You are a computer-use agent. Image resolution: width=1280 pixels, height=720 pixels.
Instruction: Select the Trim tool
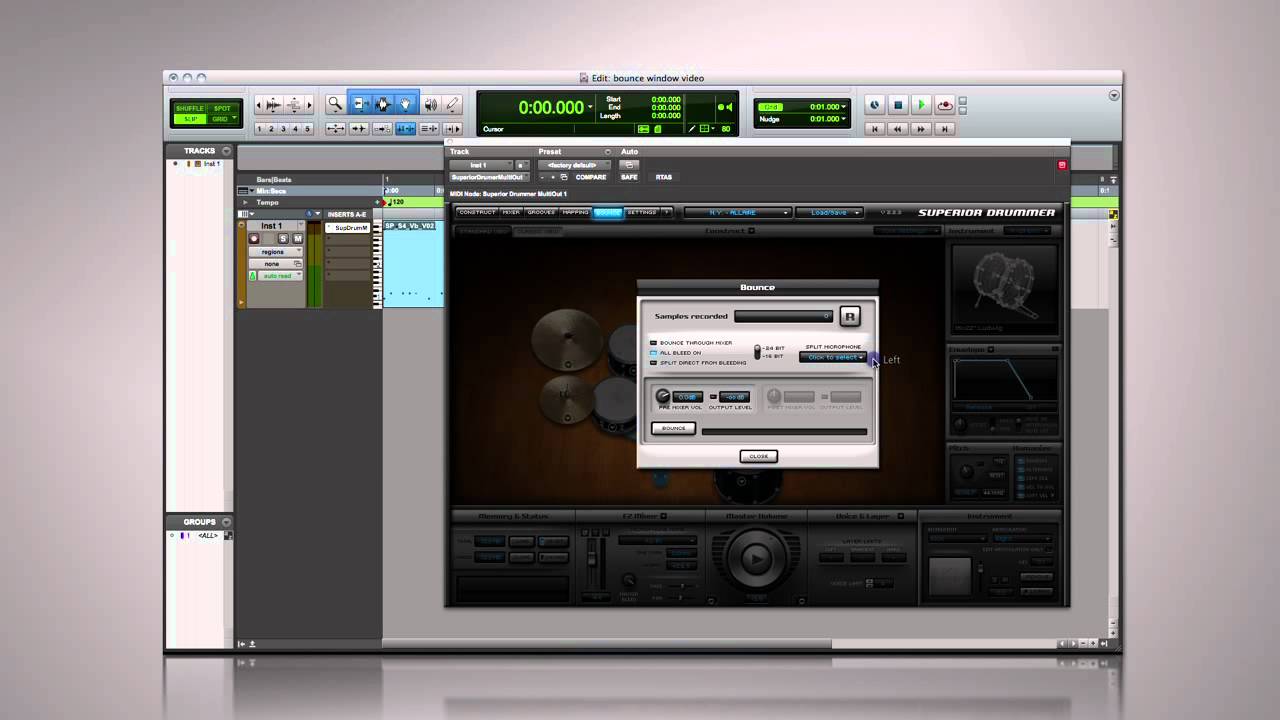tap(362, 104)
